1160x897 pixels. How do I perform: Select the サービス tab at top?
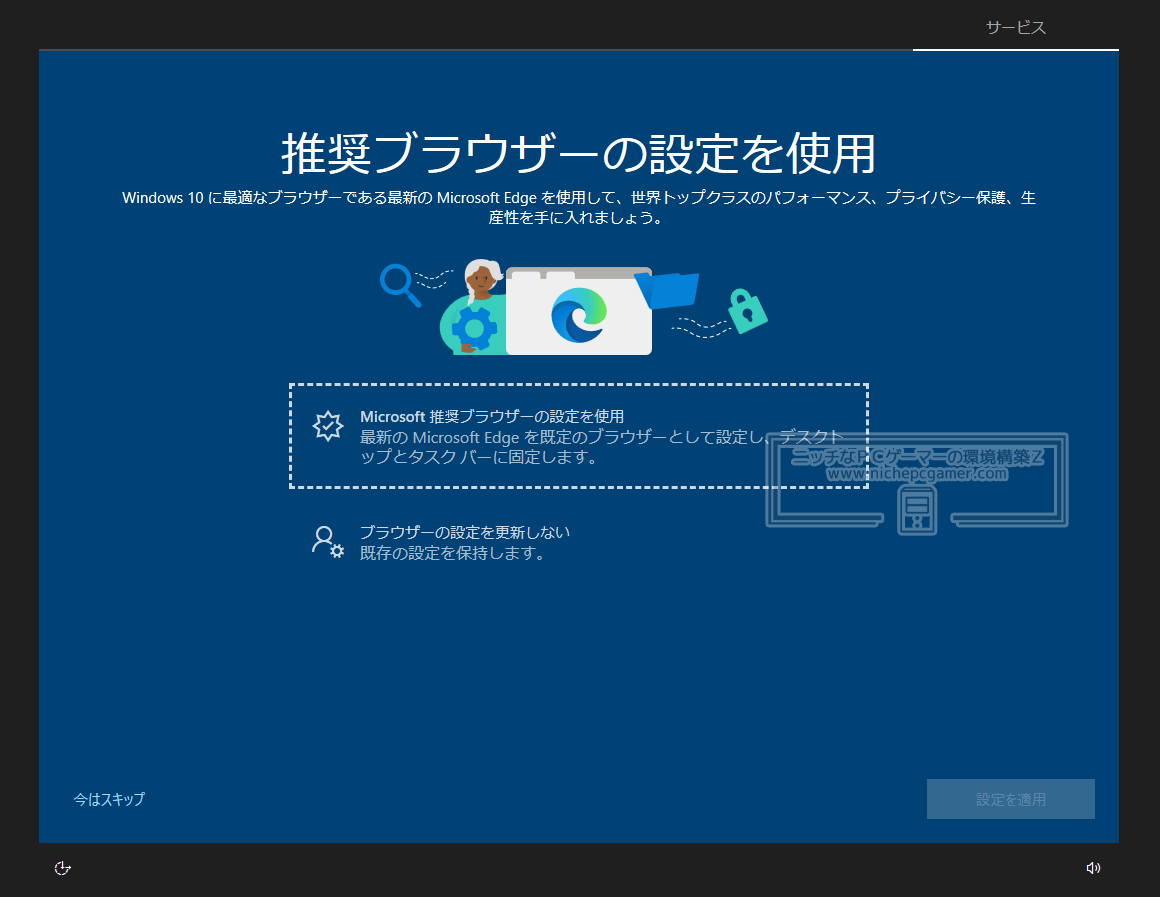[x=1015, y=27]
